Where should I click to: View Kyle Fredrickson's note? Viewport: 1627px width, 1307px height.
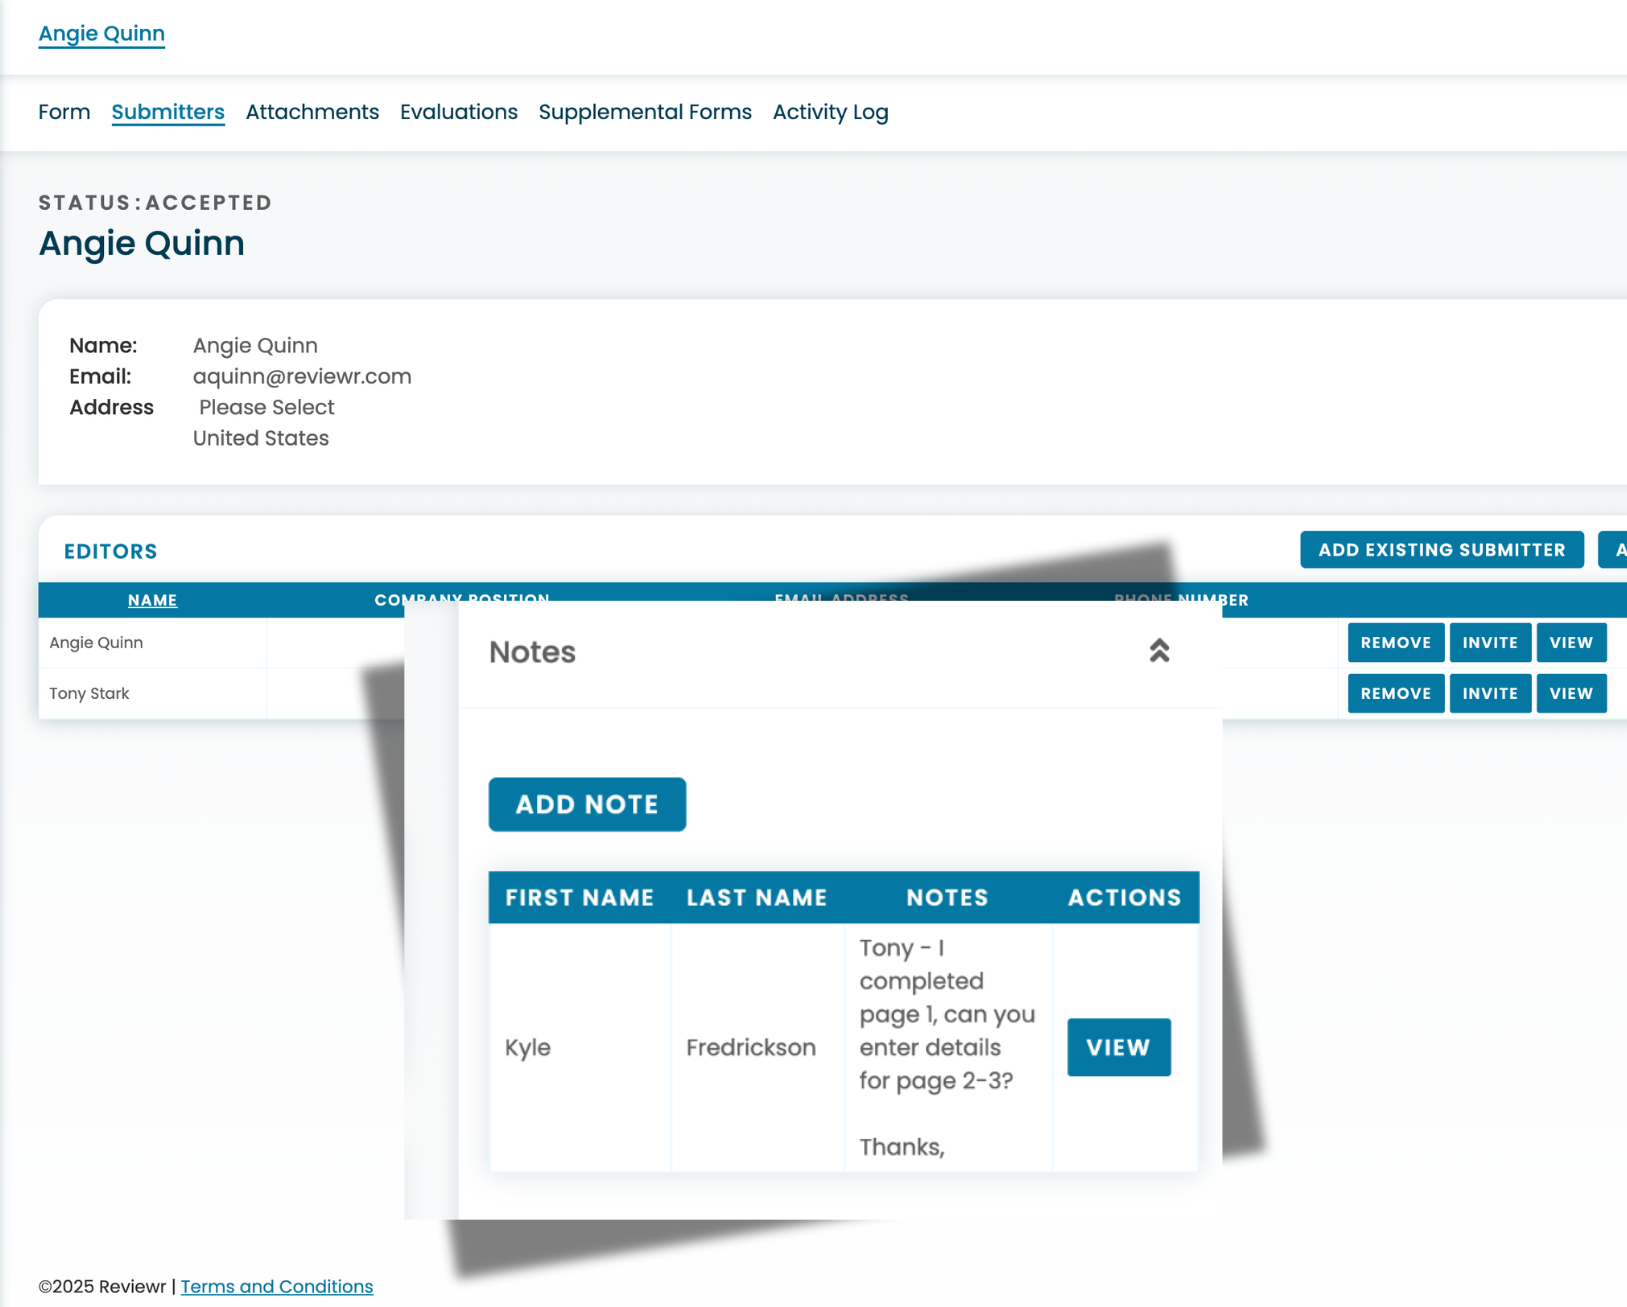[1118, 1047]
